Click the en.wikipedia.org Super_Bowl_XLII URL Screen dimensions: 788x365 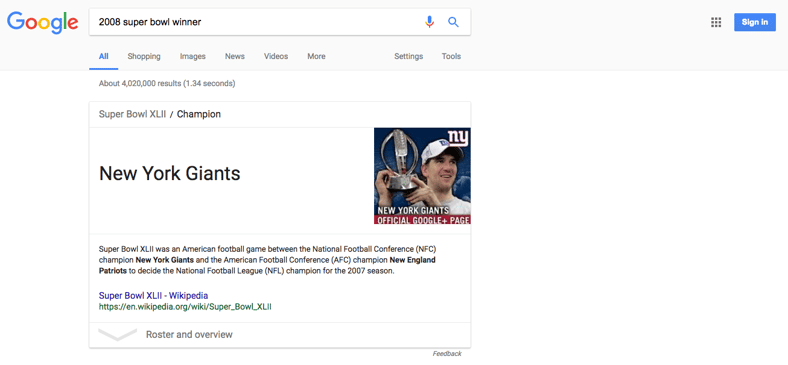pyautogui.click(x=185, y=307)
